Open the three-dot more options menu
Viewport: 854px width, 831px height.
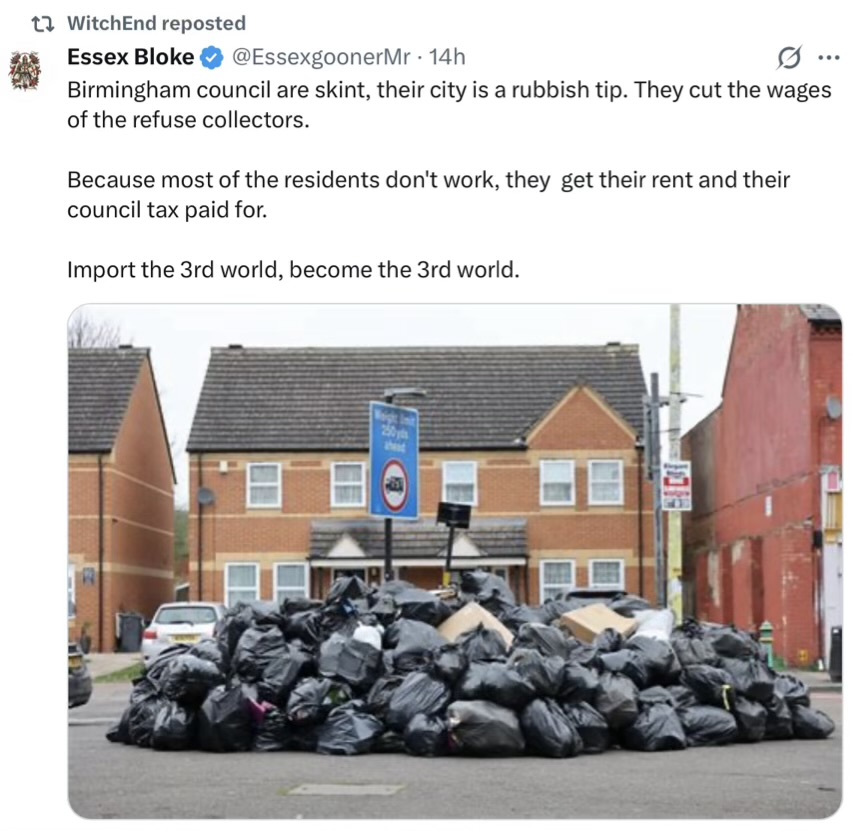828,57
